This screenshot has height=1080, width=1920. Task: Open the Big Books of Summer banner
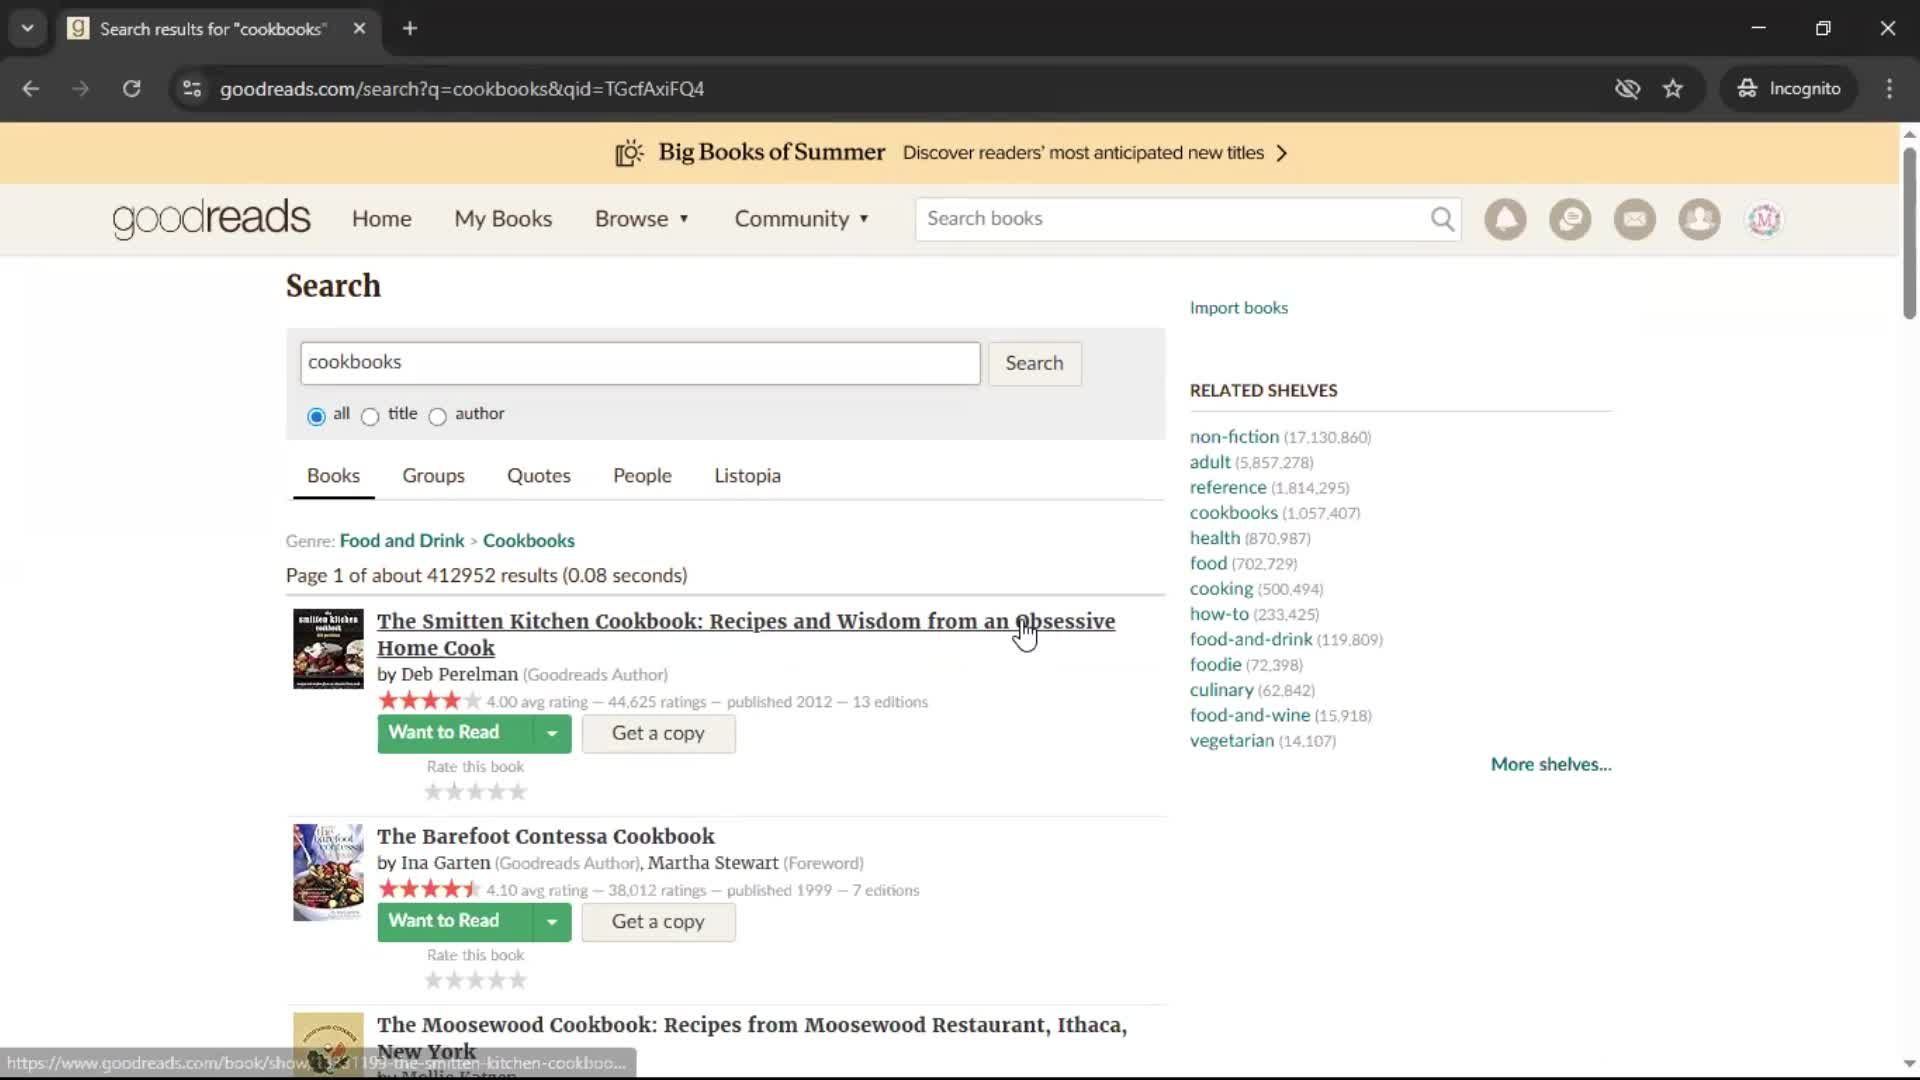click(950, 153)
